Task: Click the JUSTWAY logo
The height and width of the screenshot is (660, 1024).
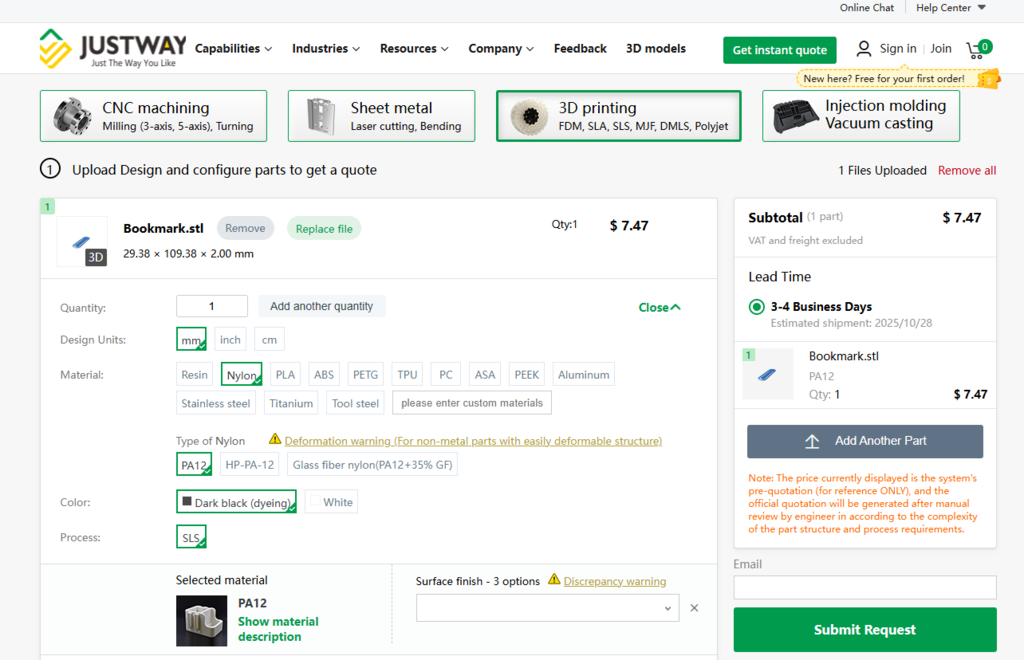Action: click(113, 48)
